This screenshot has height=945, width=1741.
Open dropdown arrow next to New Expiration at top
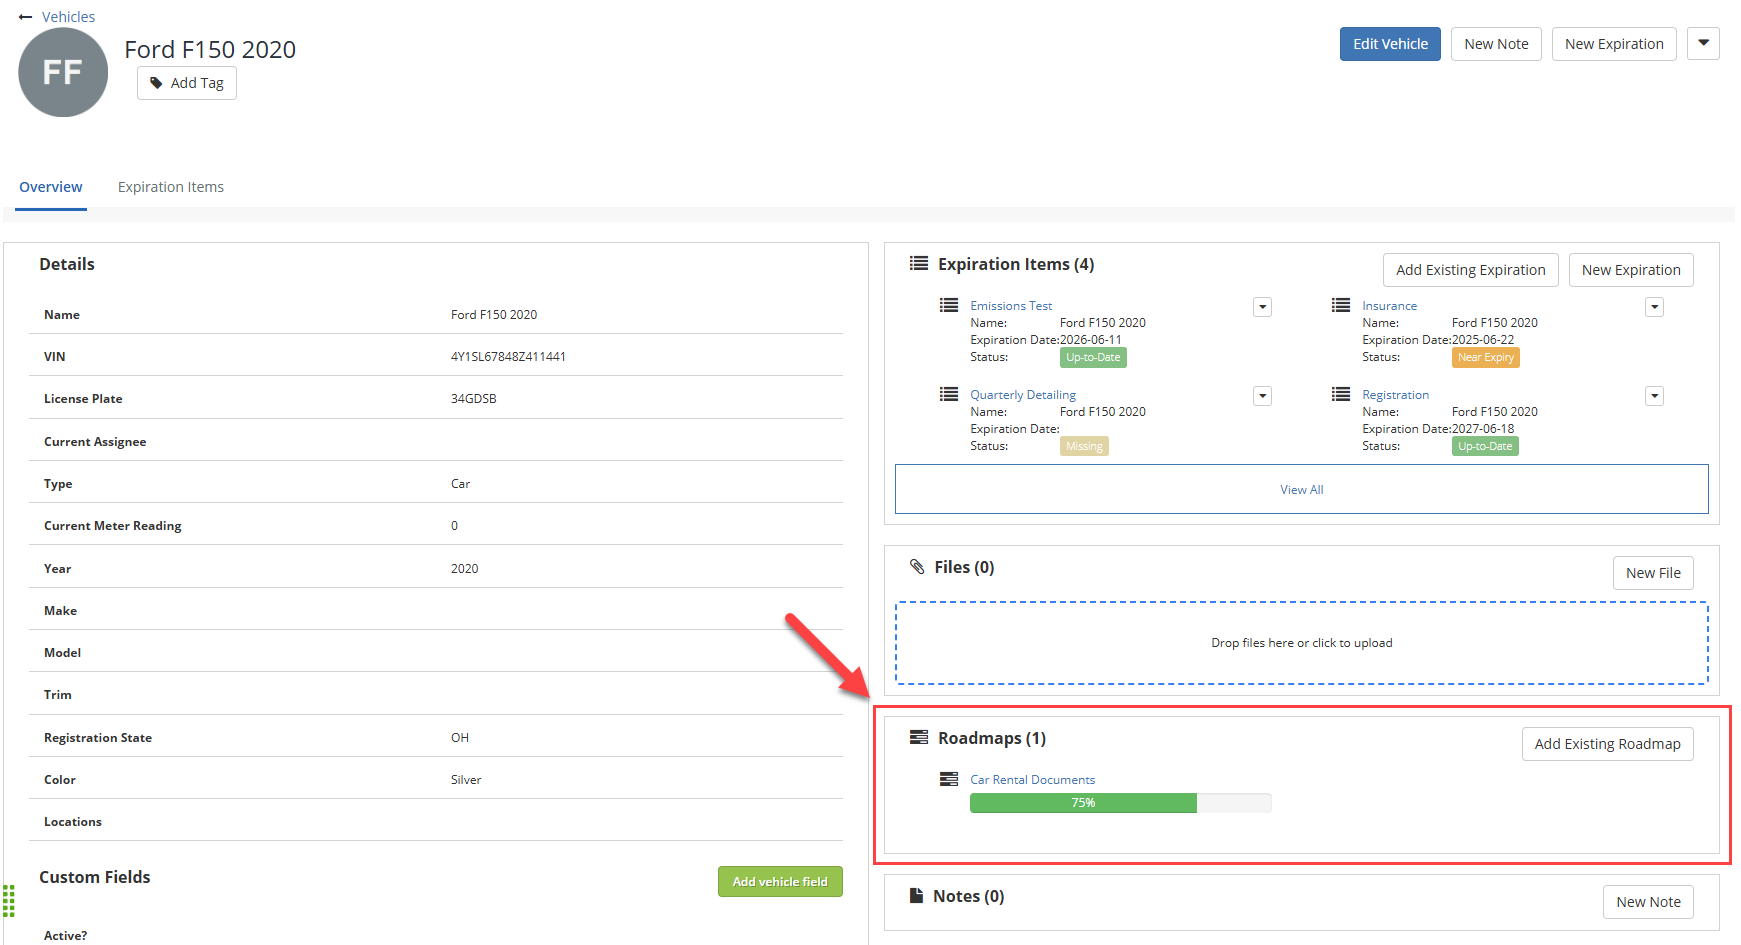click(1703, 43)
